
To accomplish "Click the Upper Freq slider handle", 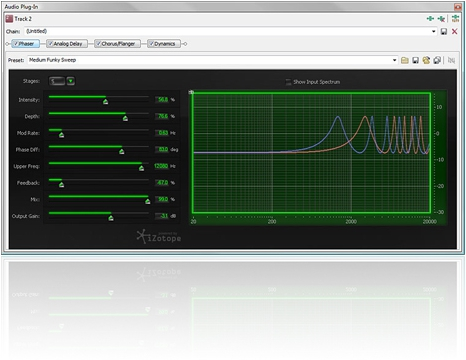I will point(141,168).
